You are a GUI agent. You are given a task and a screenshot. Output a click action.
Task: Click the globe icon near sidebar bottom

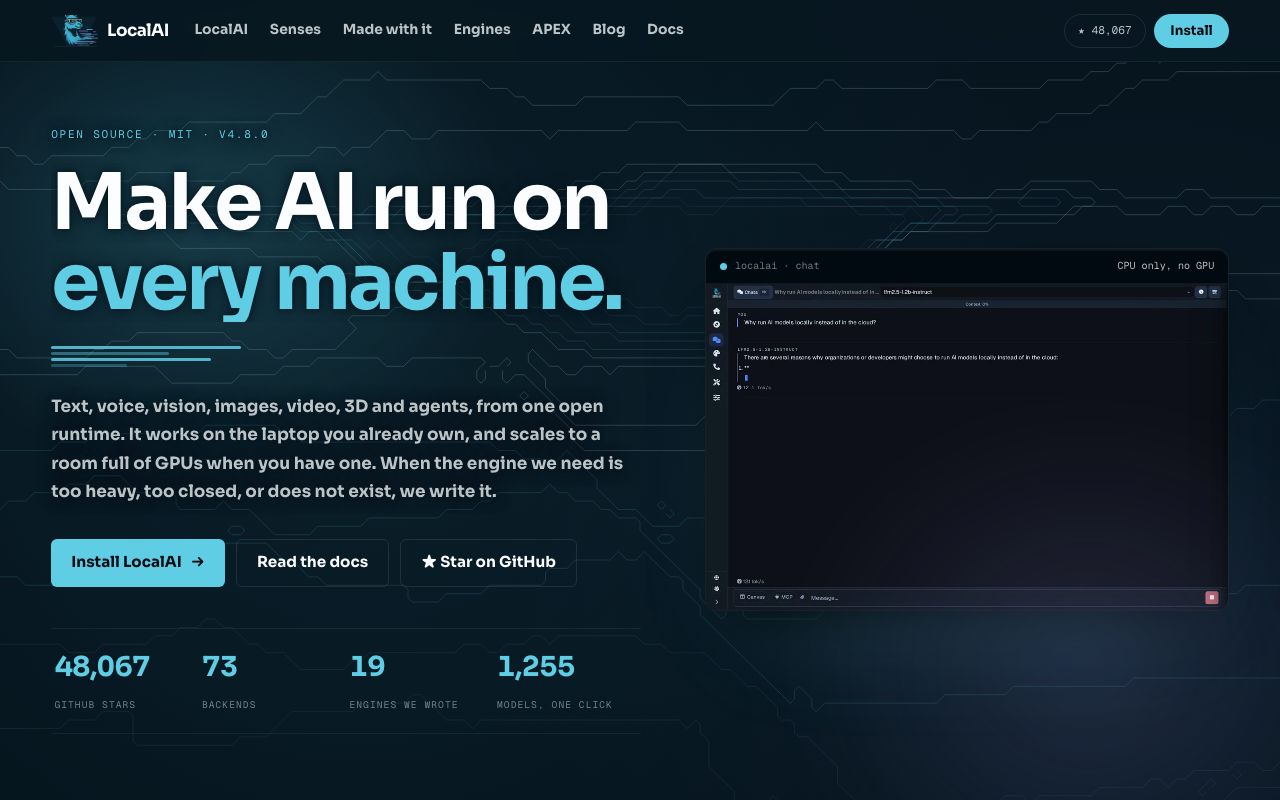click(716, 577)
